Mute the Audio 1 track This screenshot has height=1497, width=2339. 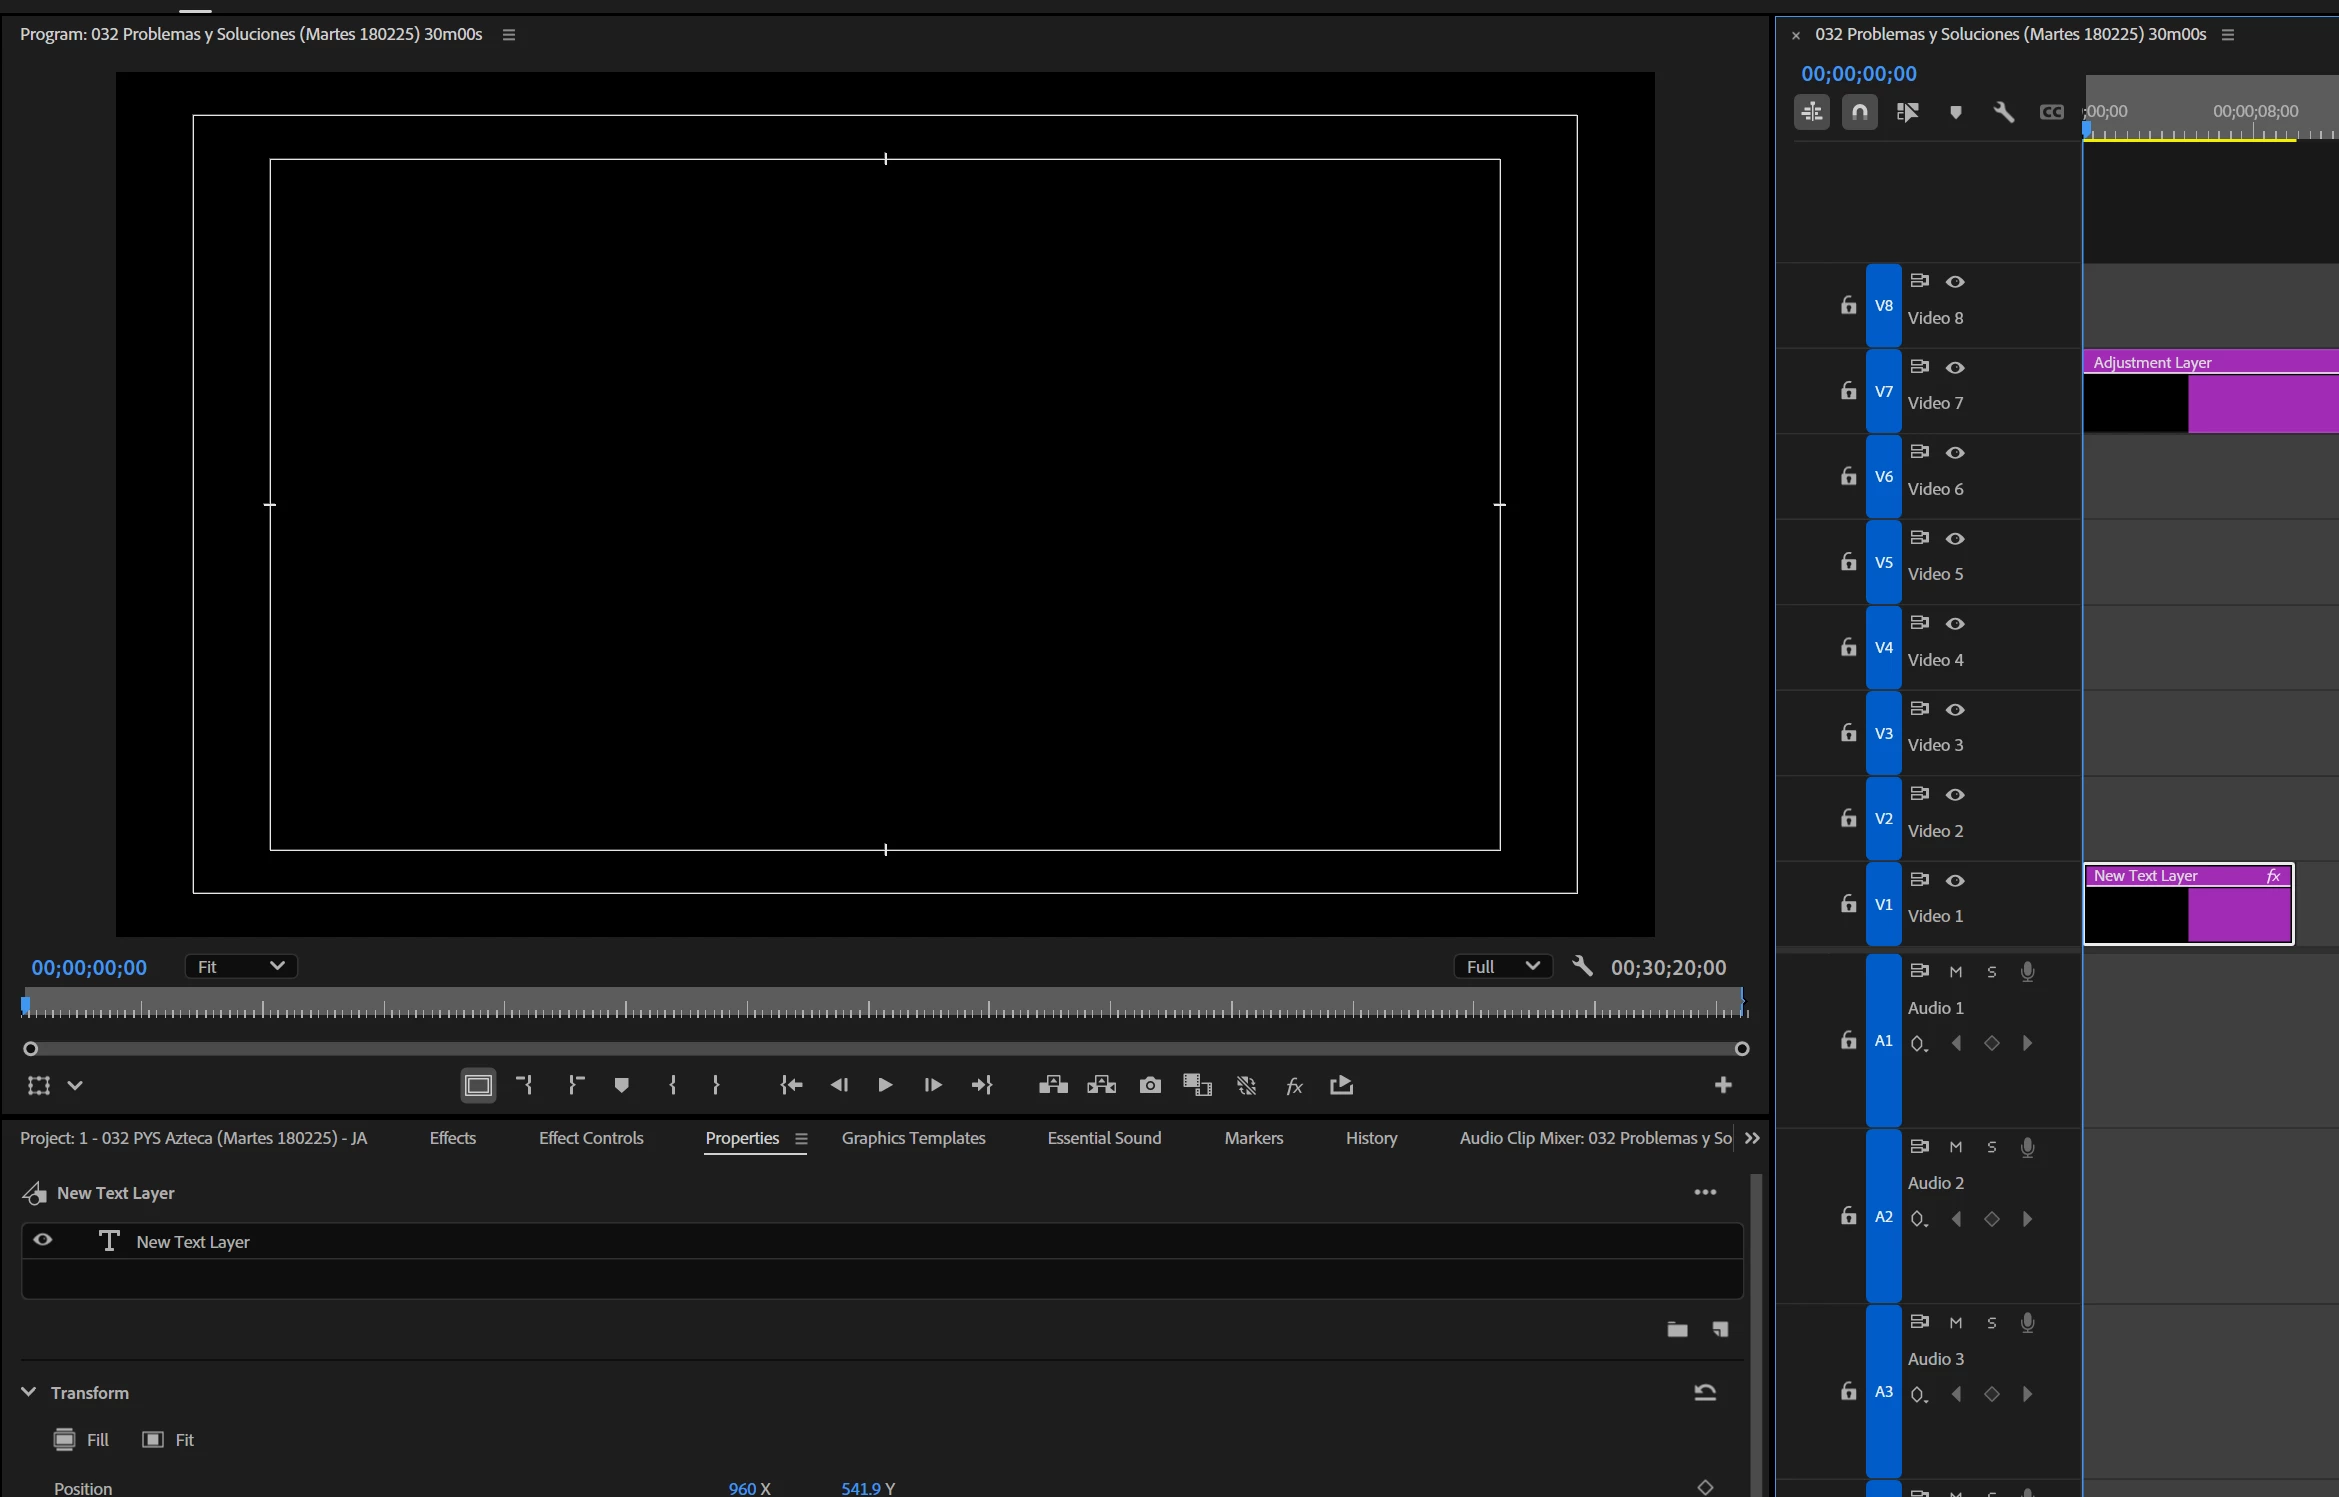click(1956, 972)
